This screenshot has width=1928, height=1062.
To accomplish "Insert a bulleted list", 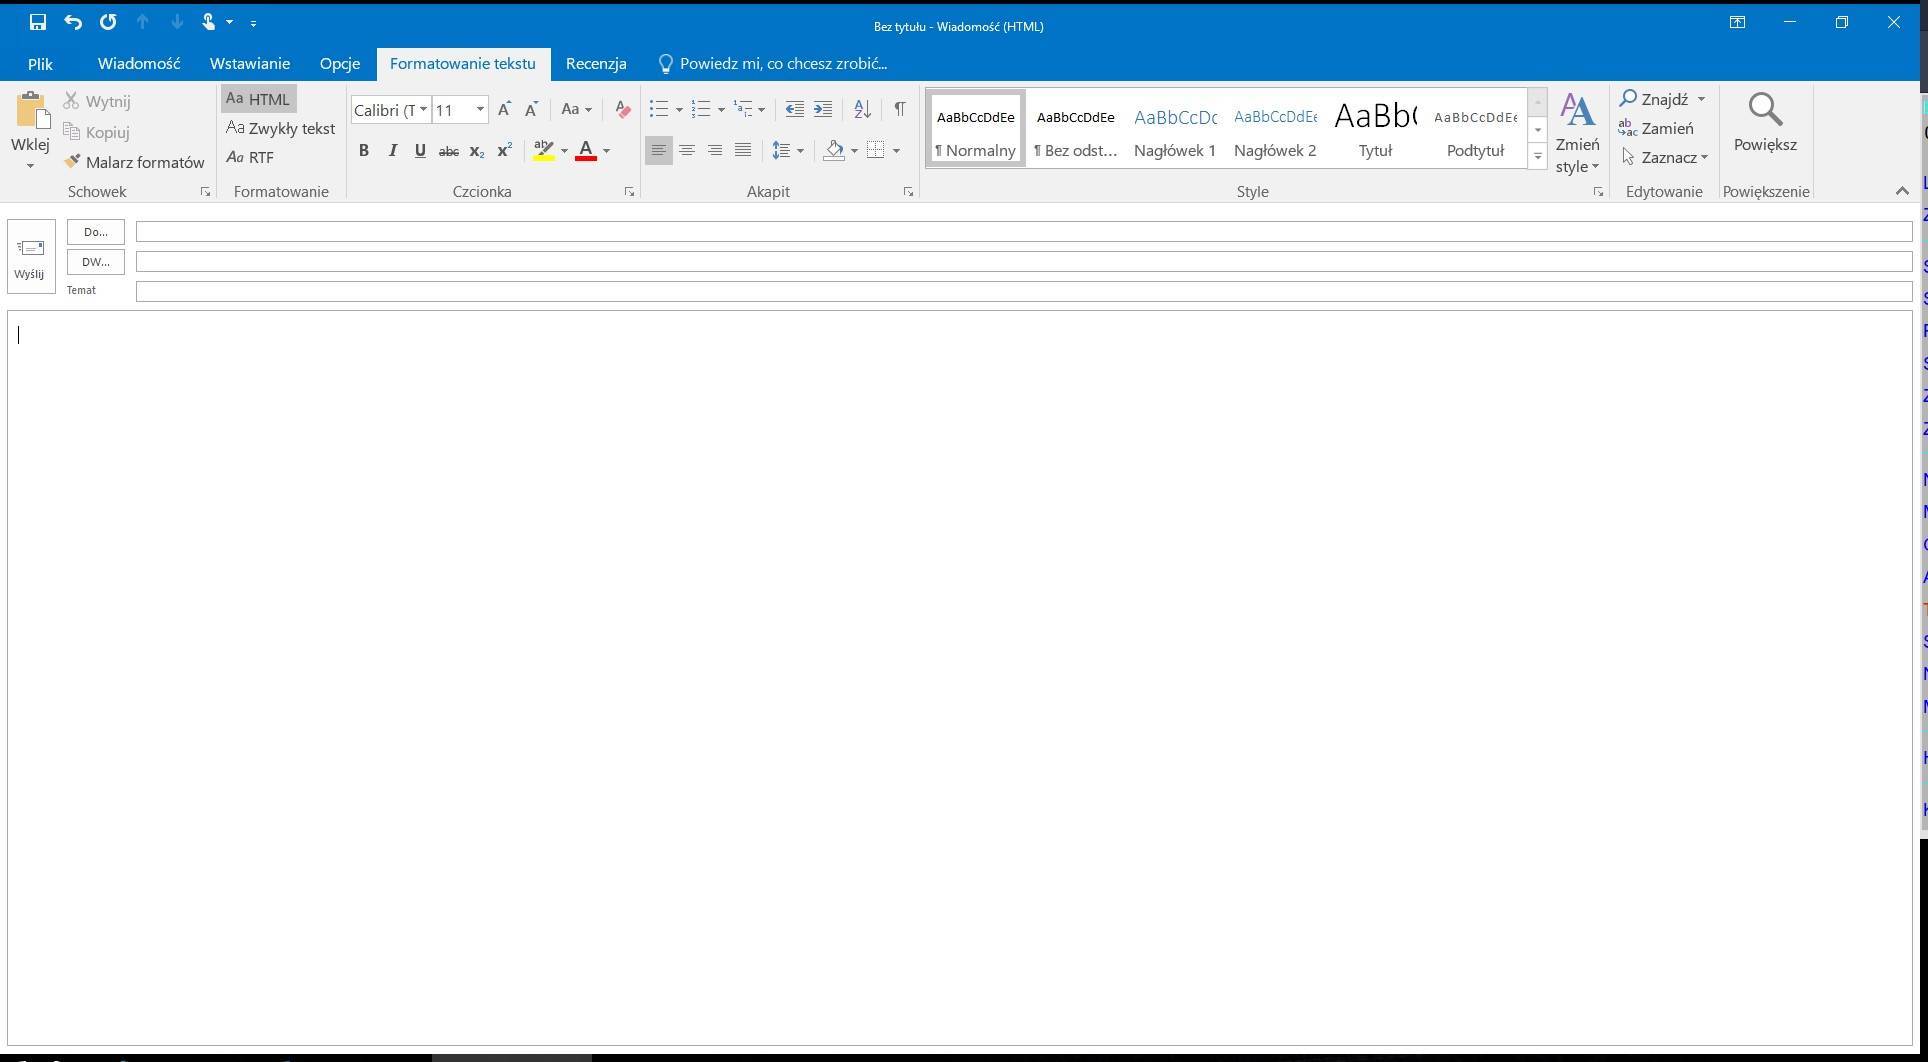I will [x=659, y=109].
